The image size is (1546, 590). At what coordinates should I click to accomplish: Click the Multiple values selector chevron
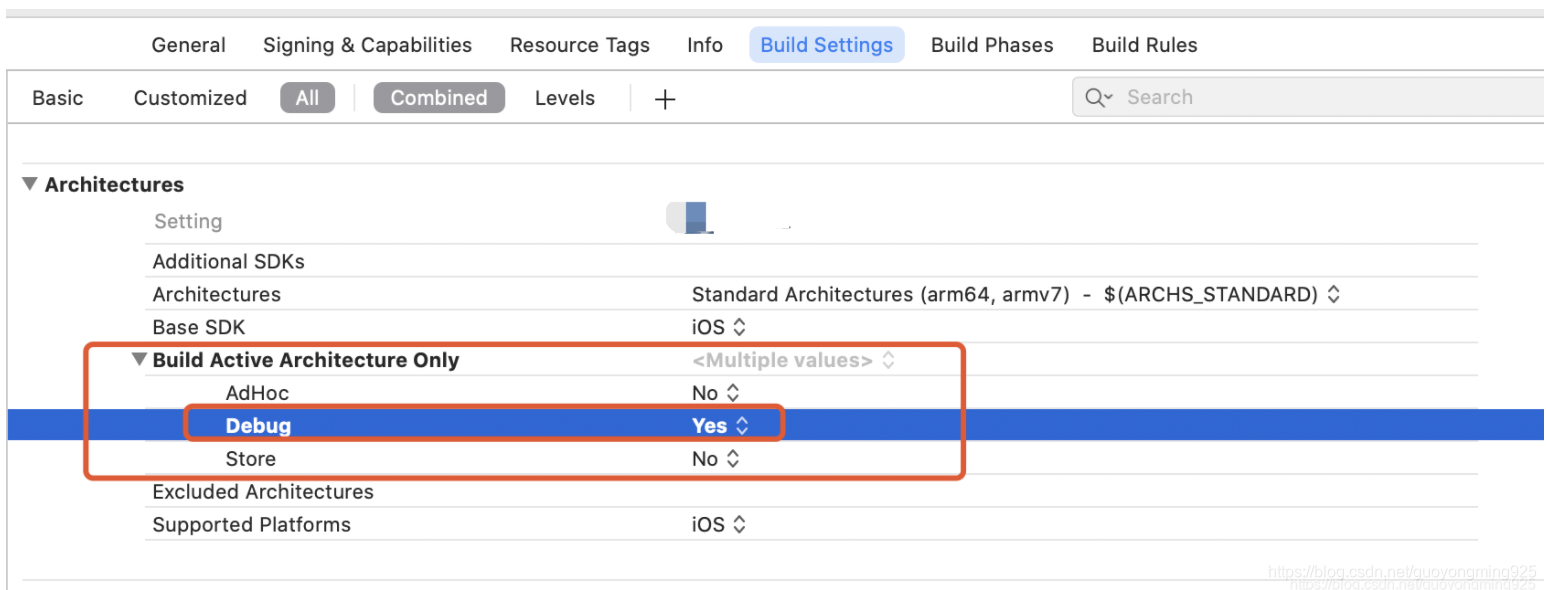coord(888,360)
